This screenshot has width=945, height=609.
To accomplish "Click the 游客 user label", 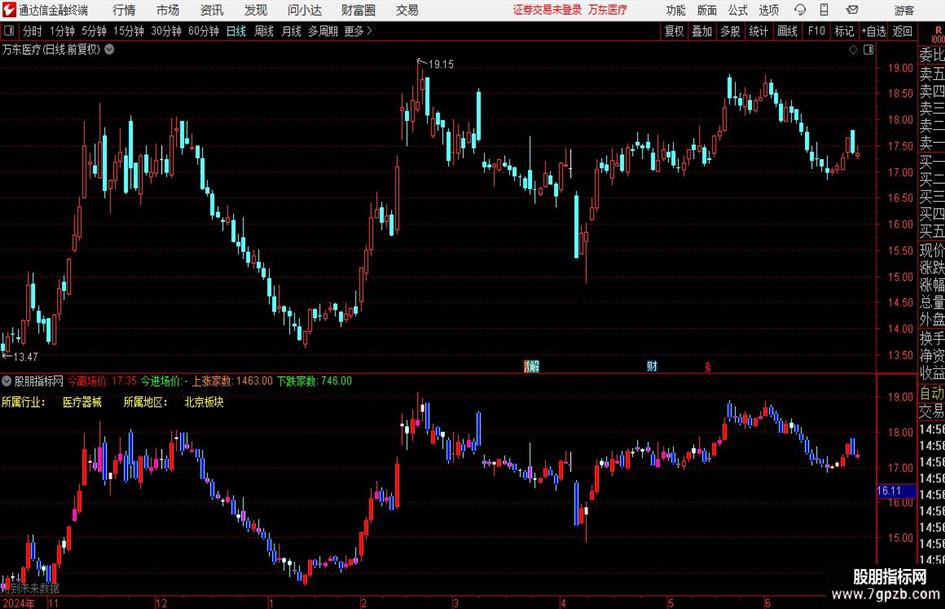I will (904, 10).
